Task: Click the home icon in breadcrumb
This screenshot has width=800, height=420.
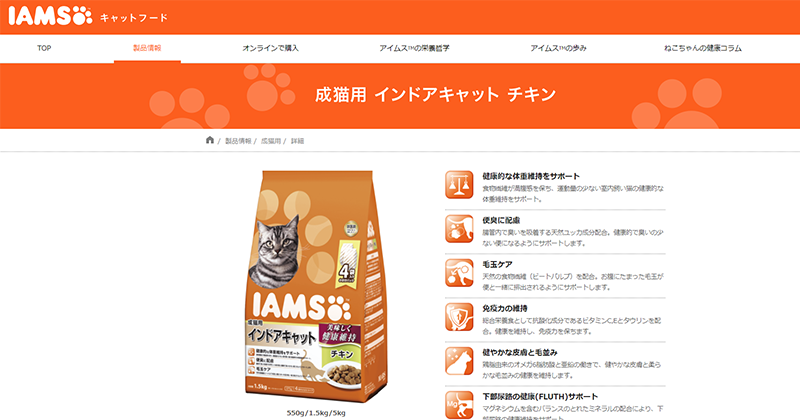Action: tap(210, 140)
